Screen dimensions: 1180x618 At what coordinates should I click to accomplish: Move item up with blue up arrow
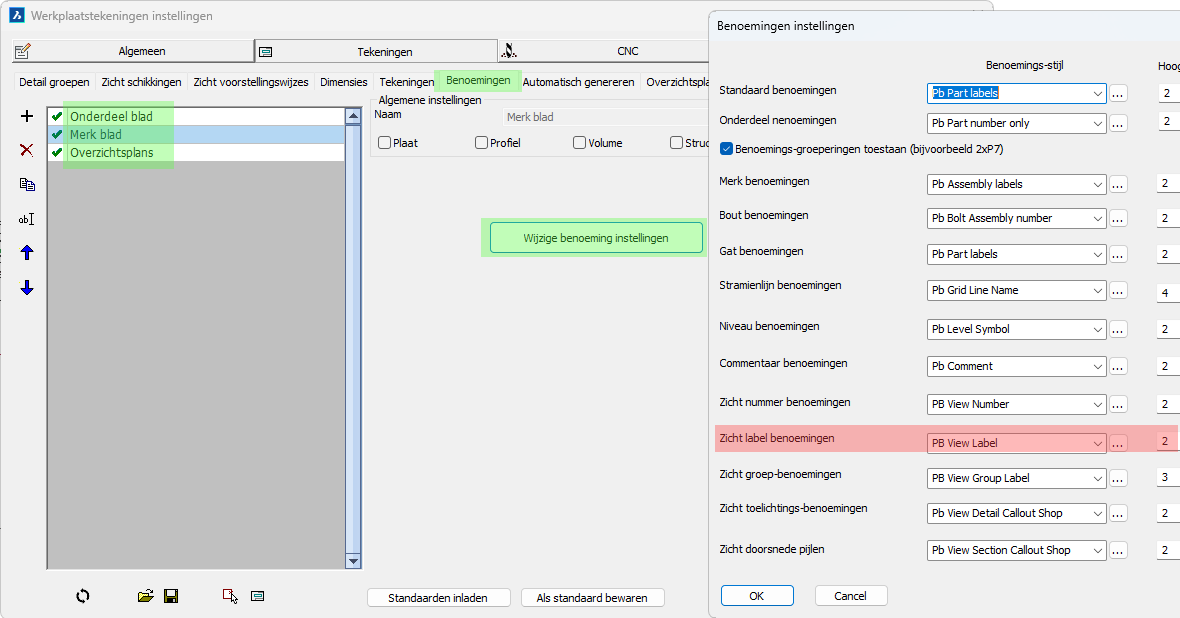(x=27, y=253)
